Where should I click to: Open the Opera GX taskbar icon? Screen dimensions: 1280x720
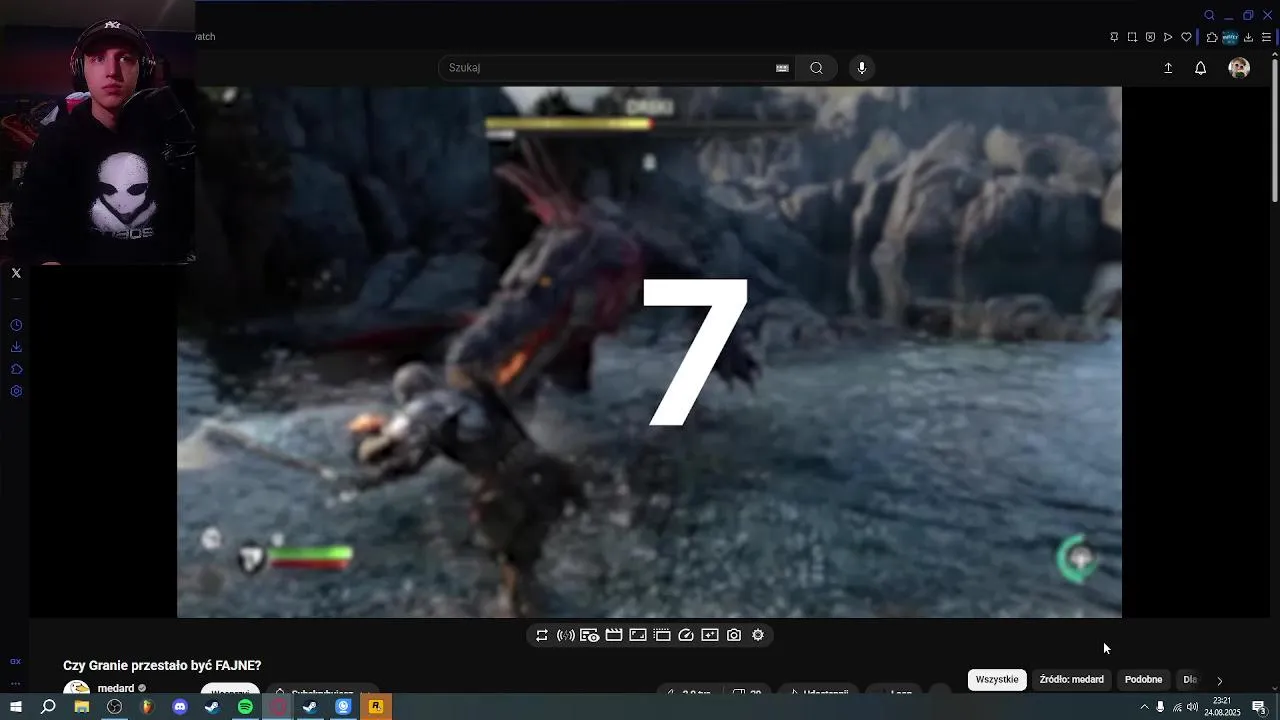pyautogui.click(x=278, y=707)
